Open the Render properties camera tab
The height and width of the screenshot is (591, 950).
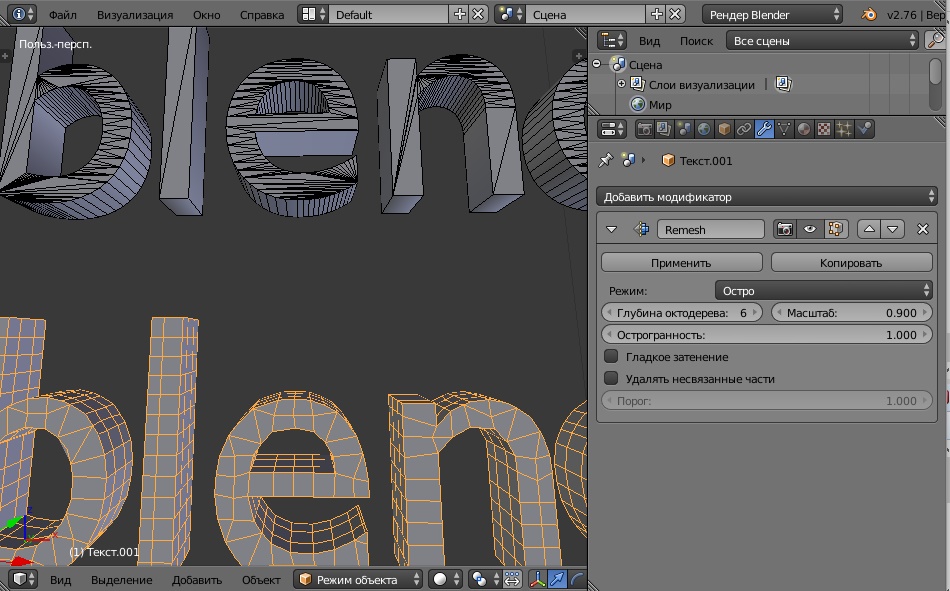pos(645,129)
